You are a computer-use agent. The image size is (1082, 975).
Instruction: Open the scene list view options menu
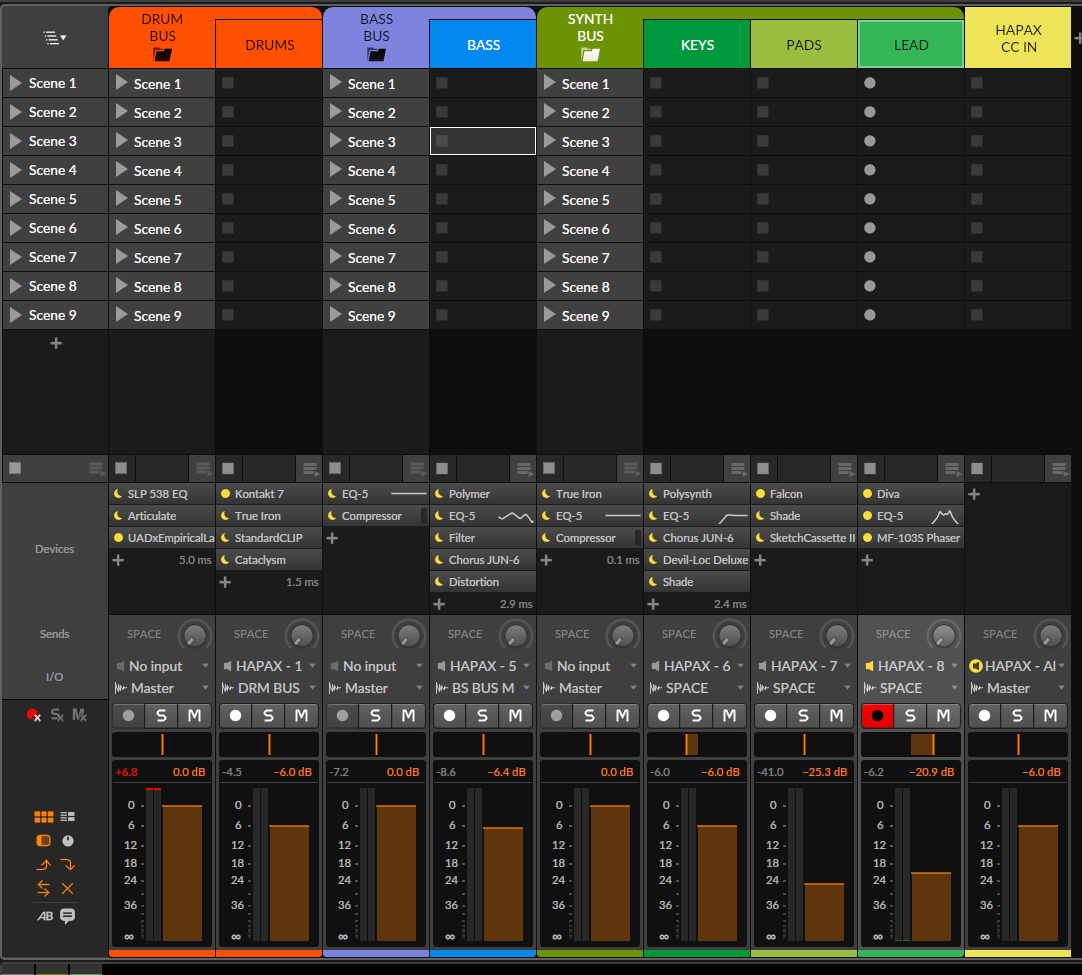[55, 37]
